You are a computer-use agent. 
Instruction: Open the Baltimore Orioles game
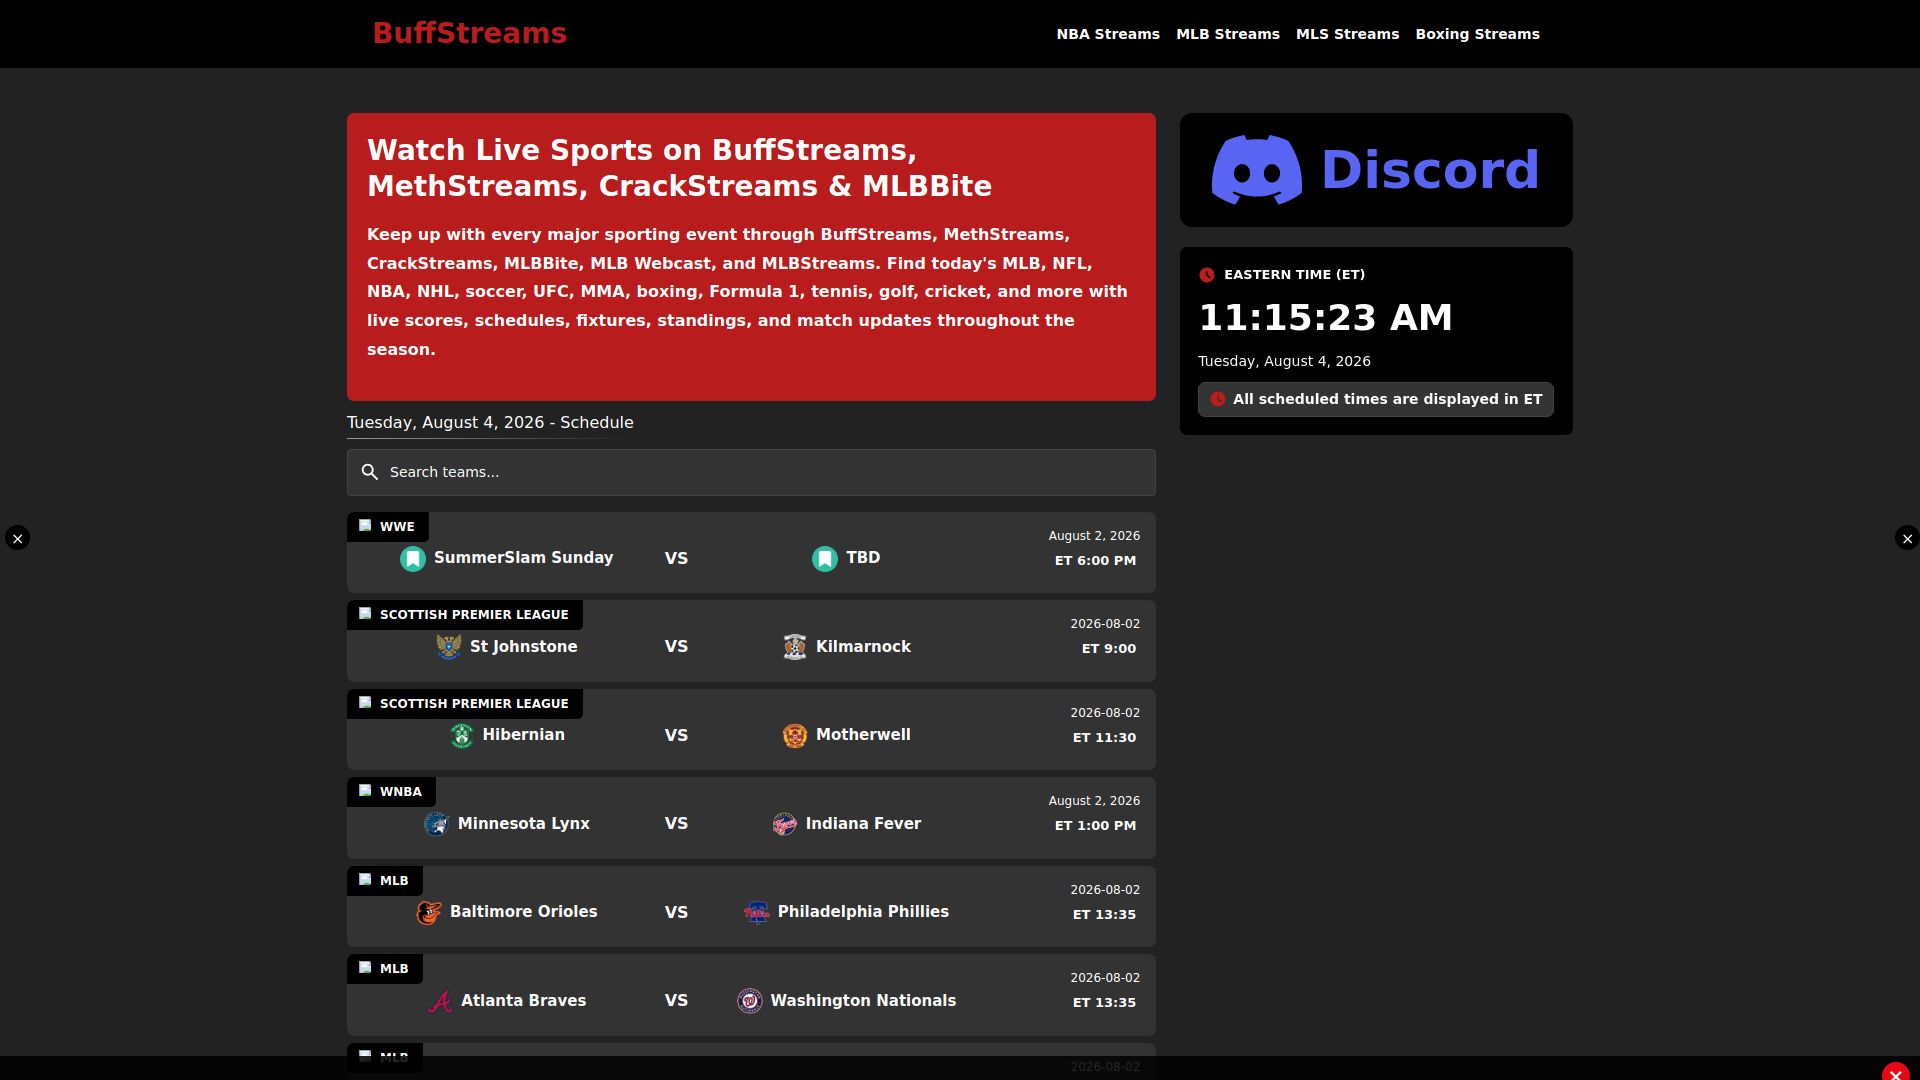(x=523, y=912)
